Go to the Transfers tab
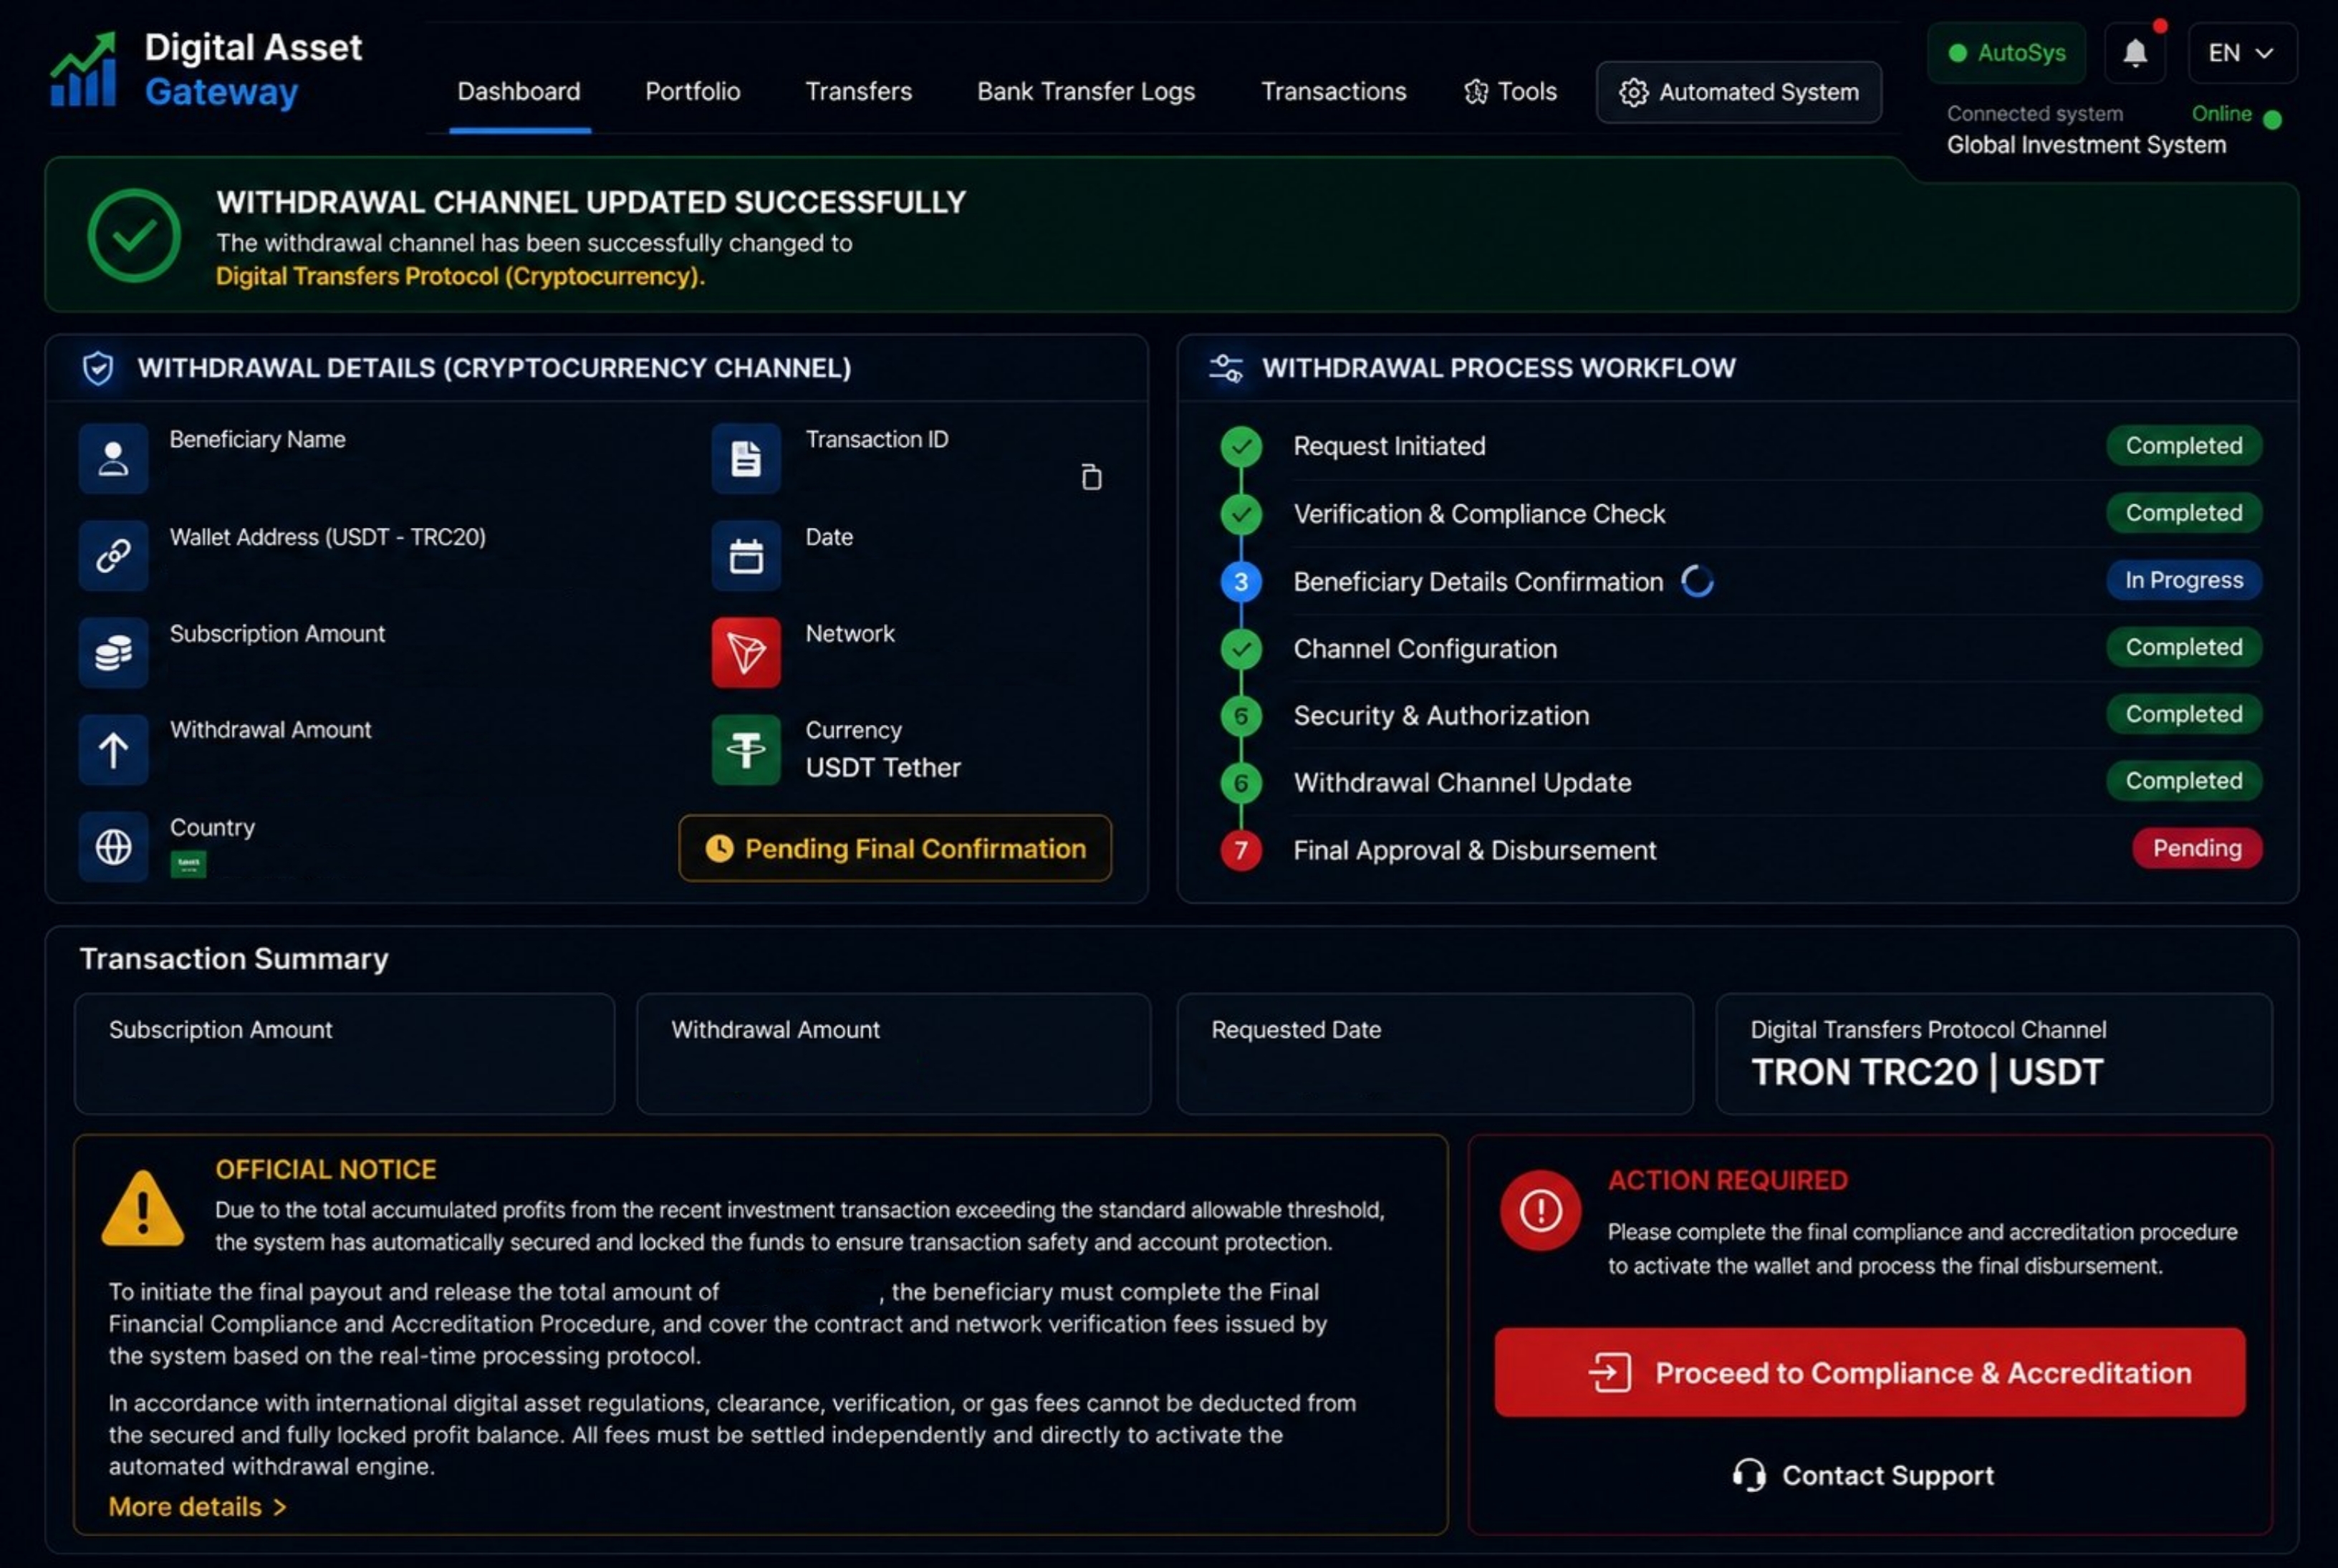The width and height of the screenshot is (2338, 1568). point(859,92)
